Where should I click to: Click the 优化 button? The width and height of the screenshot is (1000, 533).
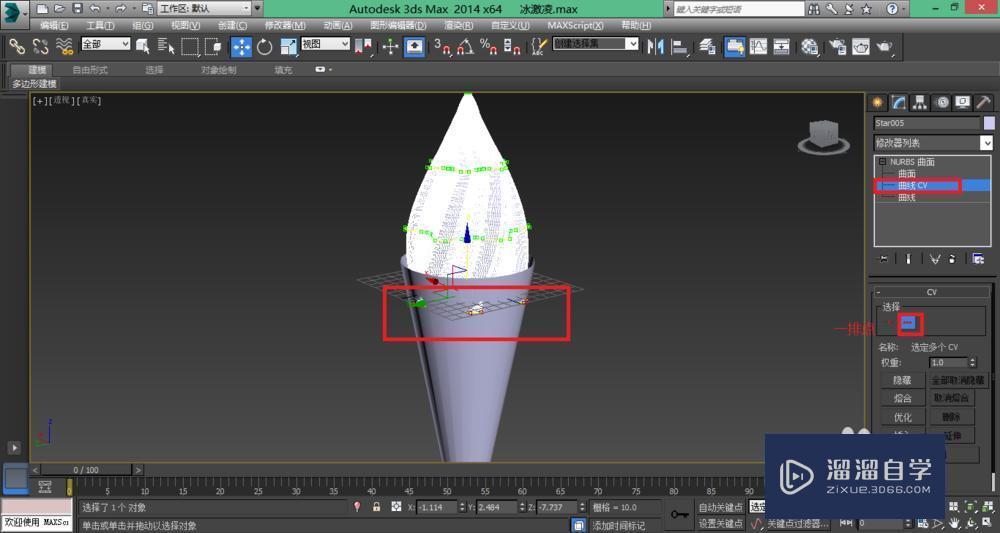(902, 418)
